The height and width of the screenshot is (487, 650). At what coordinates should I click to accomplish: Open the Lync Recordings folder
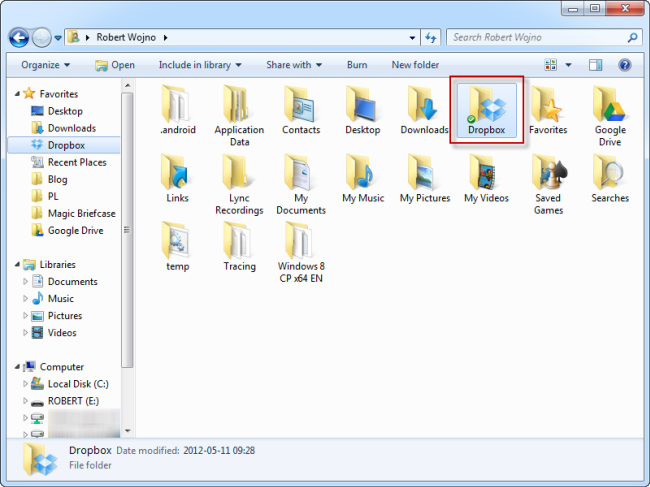pyautogui.click(x=239, y=184)
